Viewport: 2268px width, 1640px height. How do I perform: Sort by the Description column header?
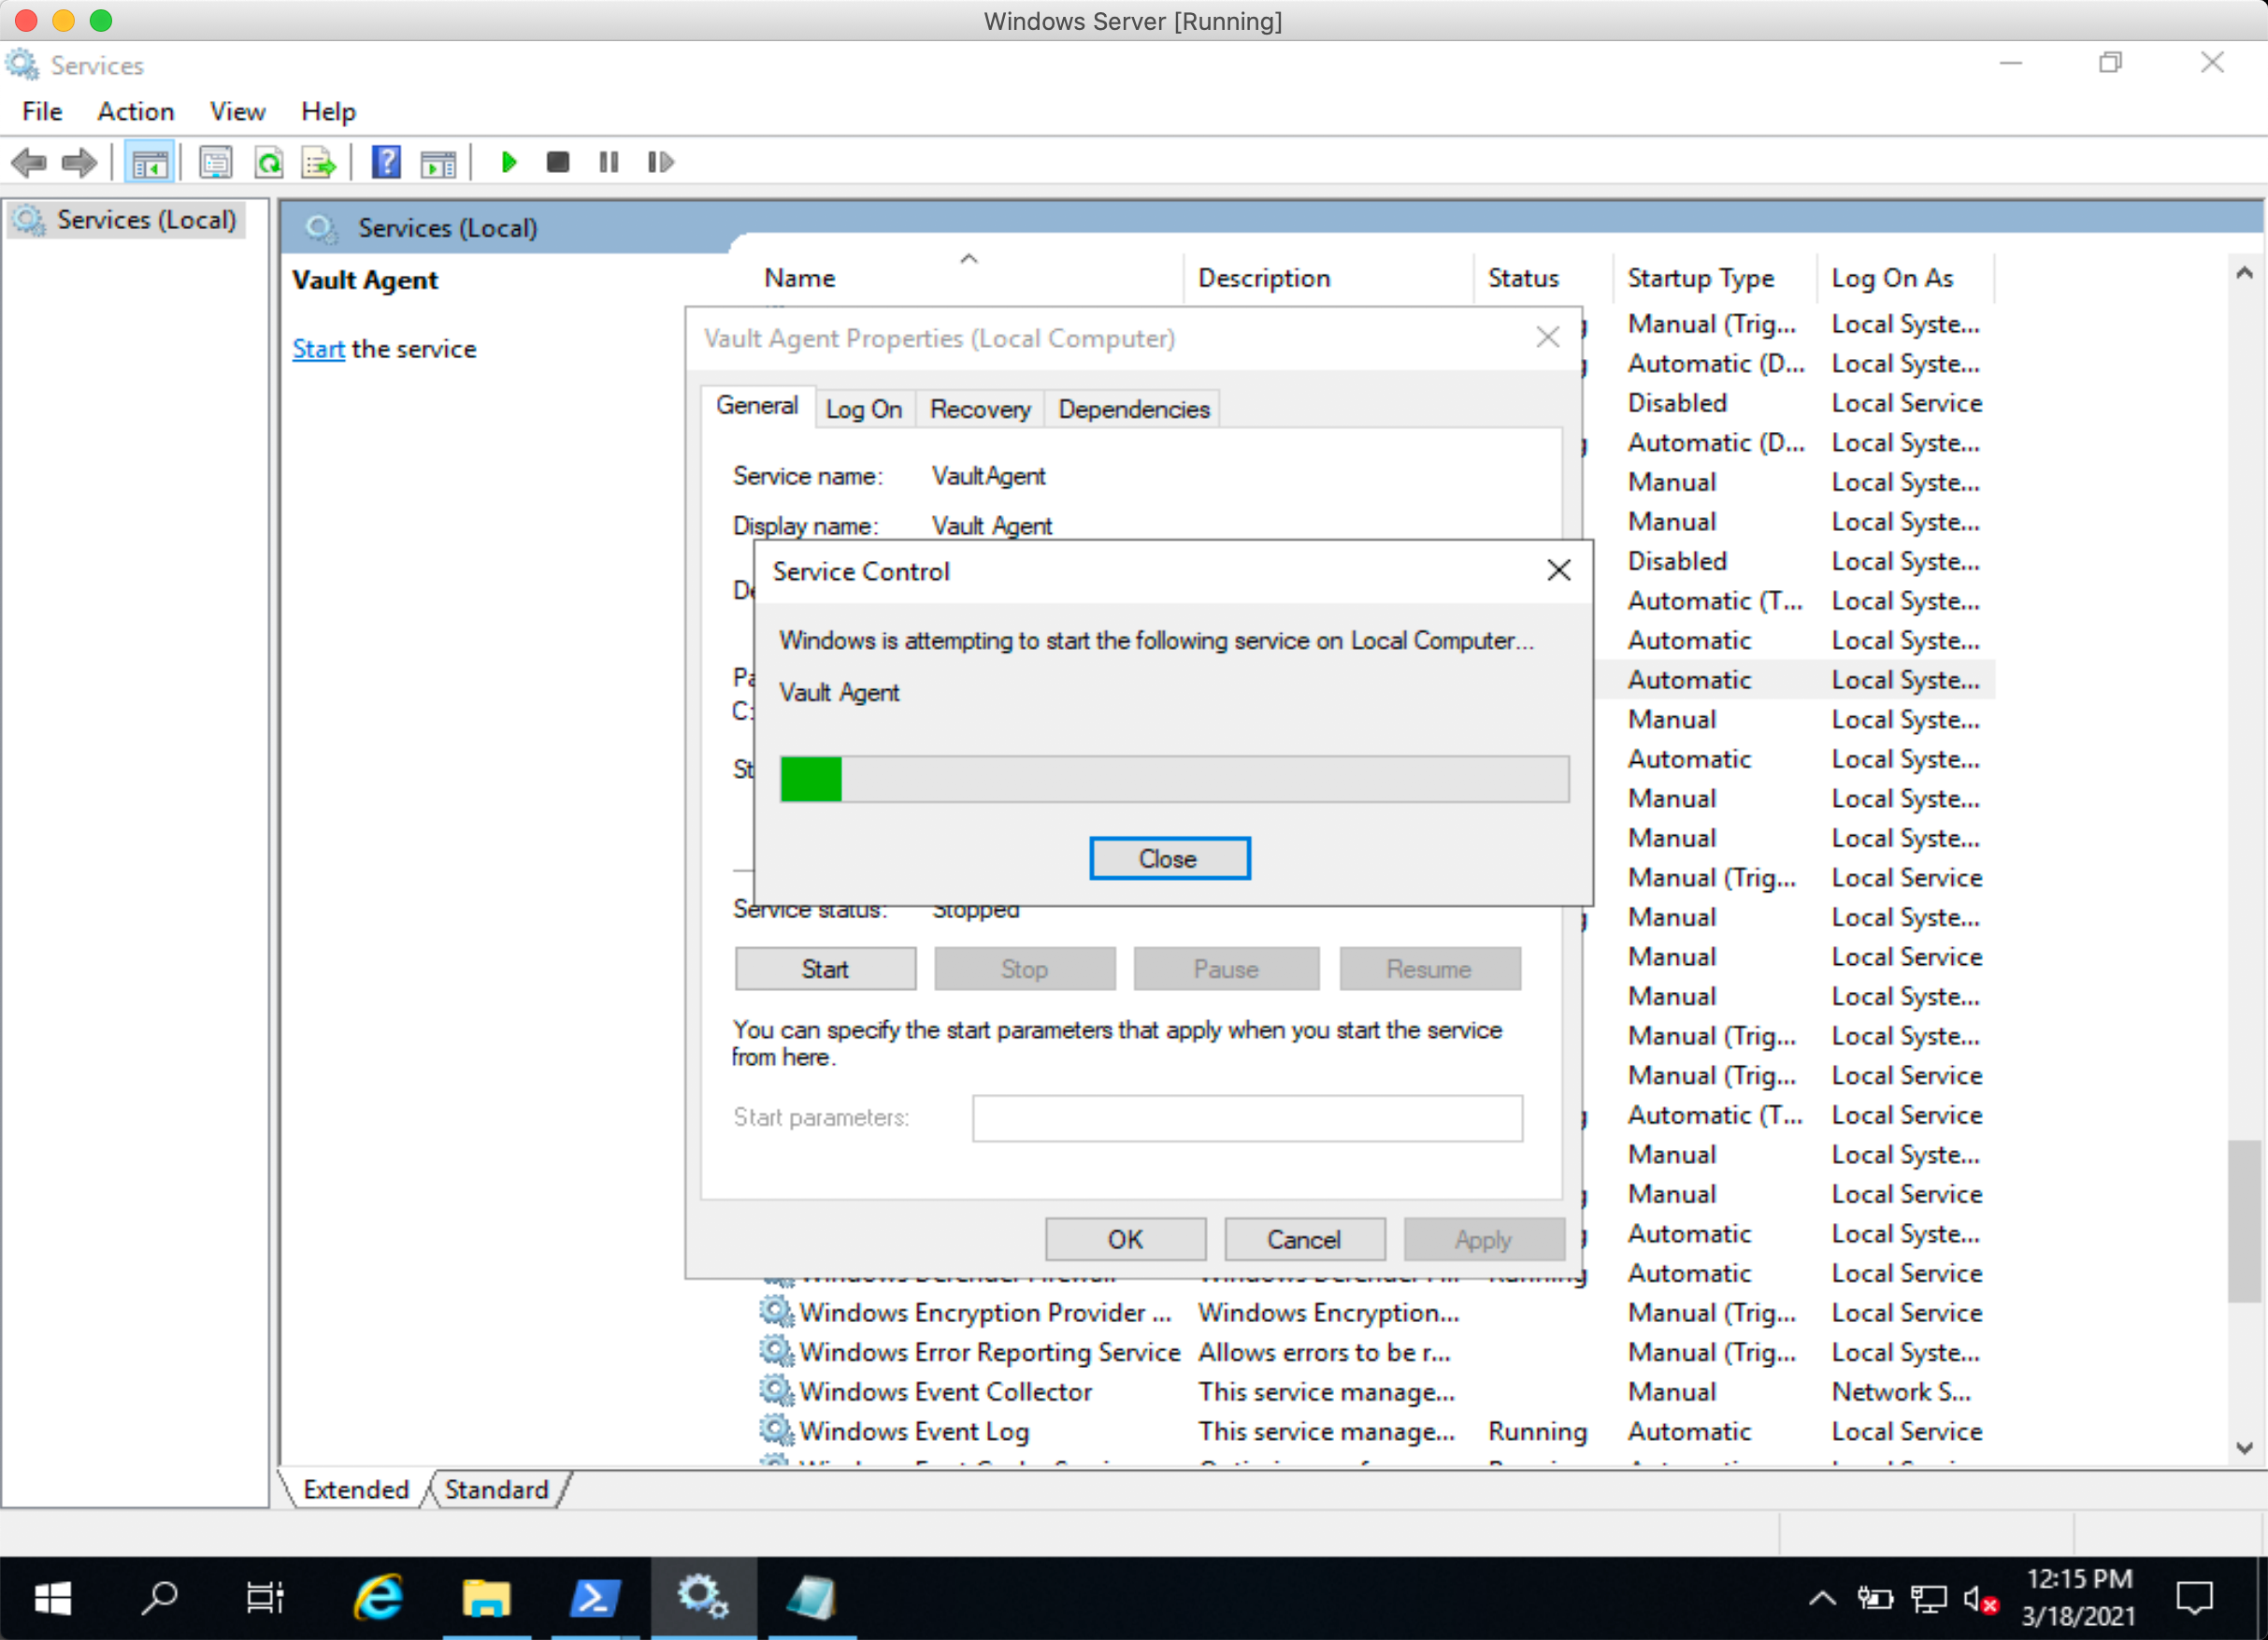pos(1328,277)
